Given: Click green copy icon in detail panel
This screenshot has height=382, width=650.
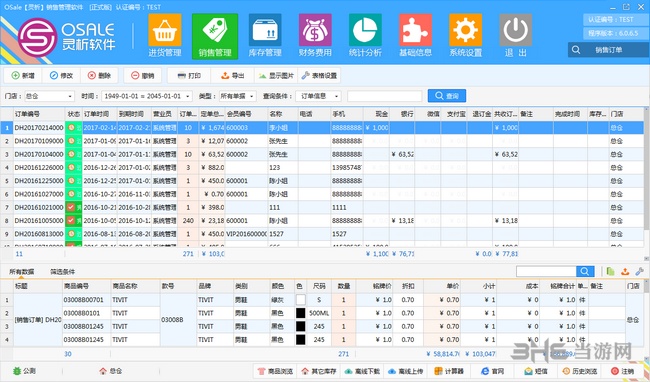Looking at the screenshot, I should (611, 271).
